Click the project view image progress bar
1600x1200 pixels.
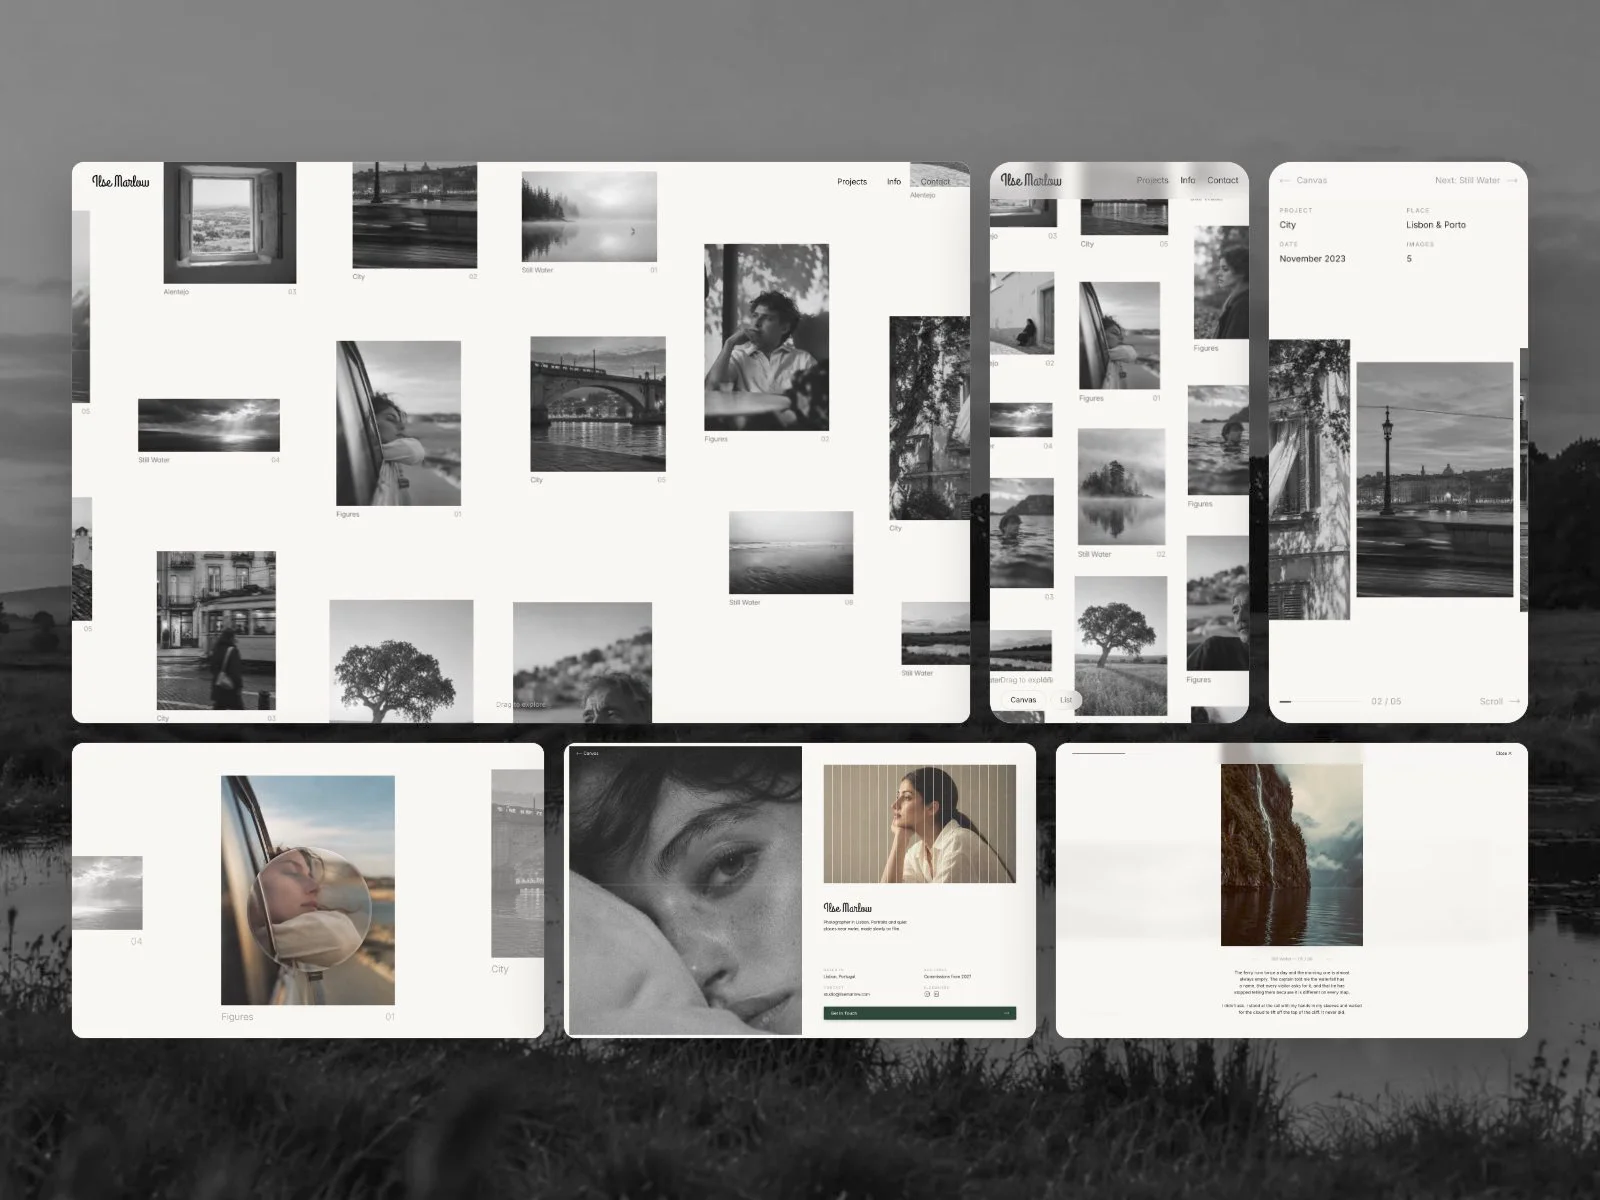(1319, 702)
